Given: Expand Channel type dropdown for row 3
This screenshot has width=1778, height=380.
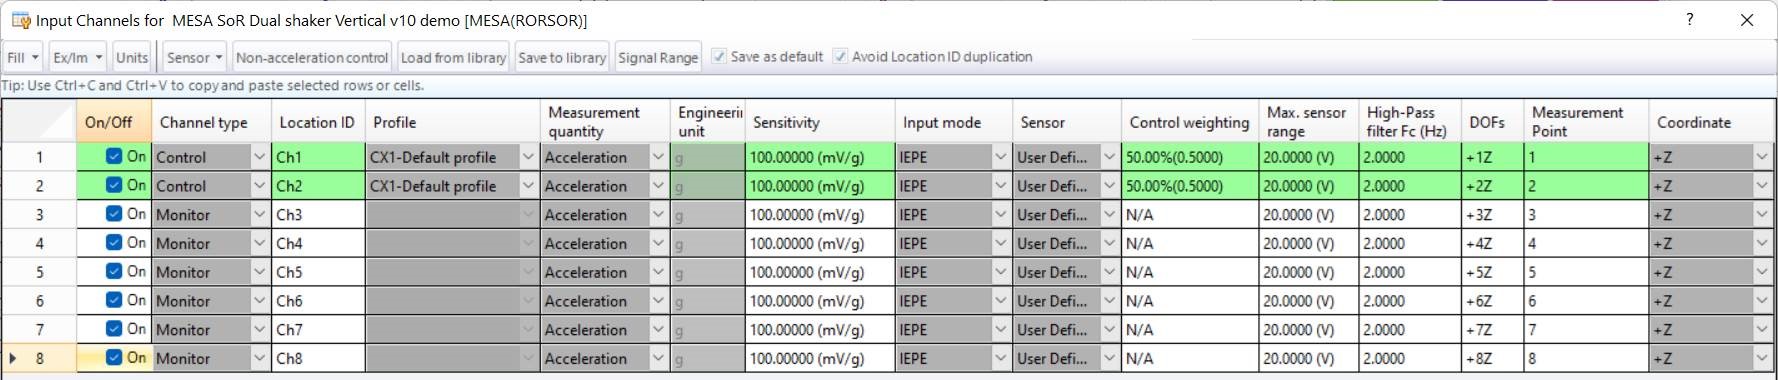Looking at the screenshot, I should point(260,214).
